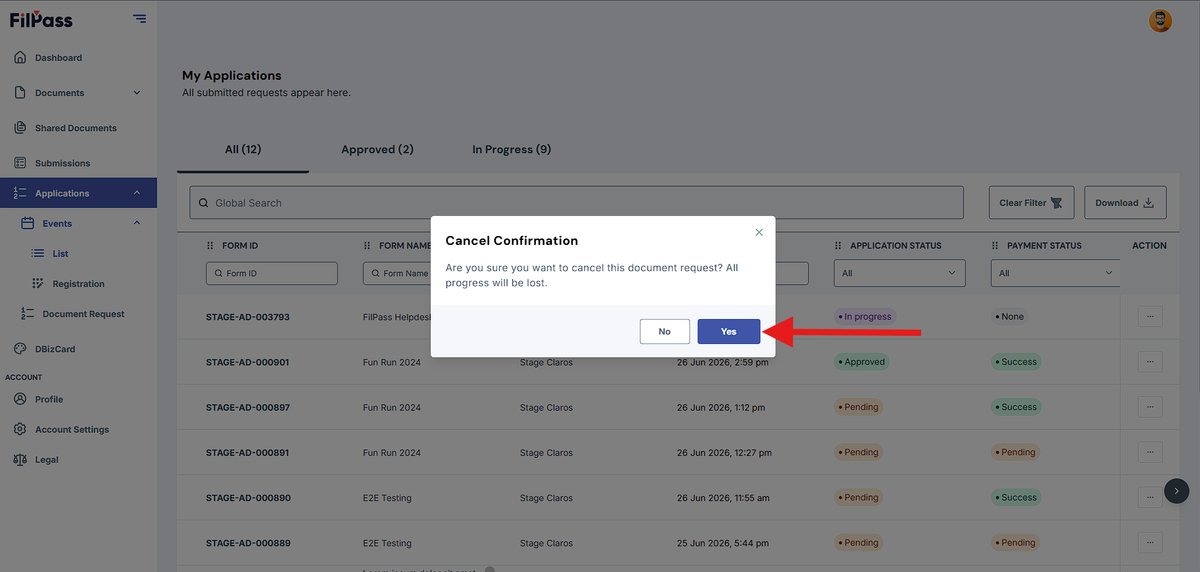Click the STAGE-AD-000890 form ID

point(248,498)
